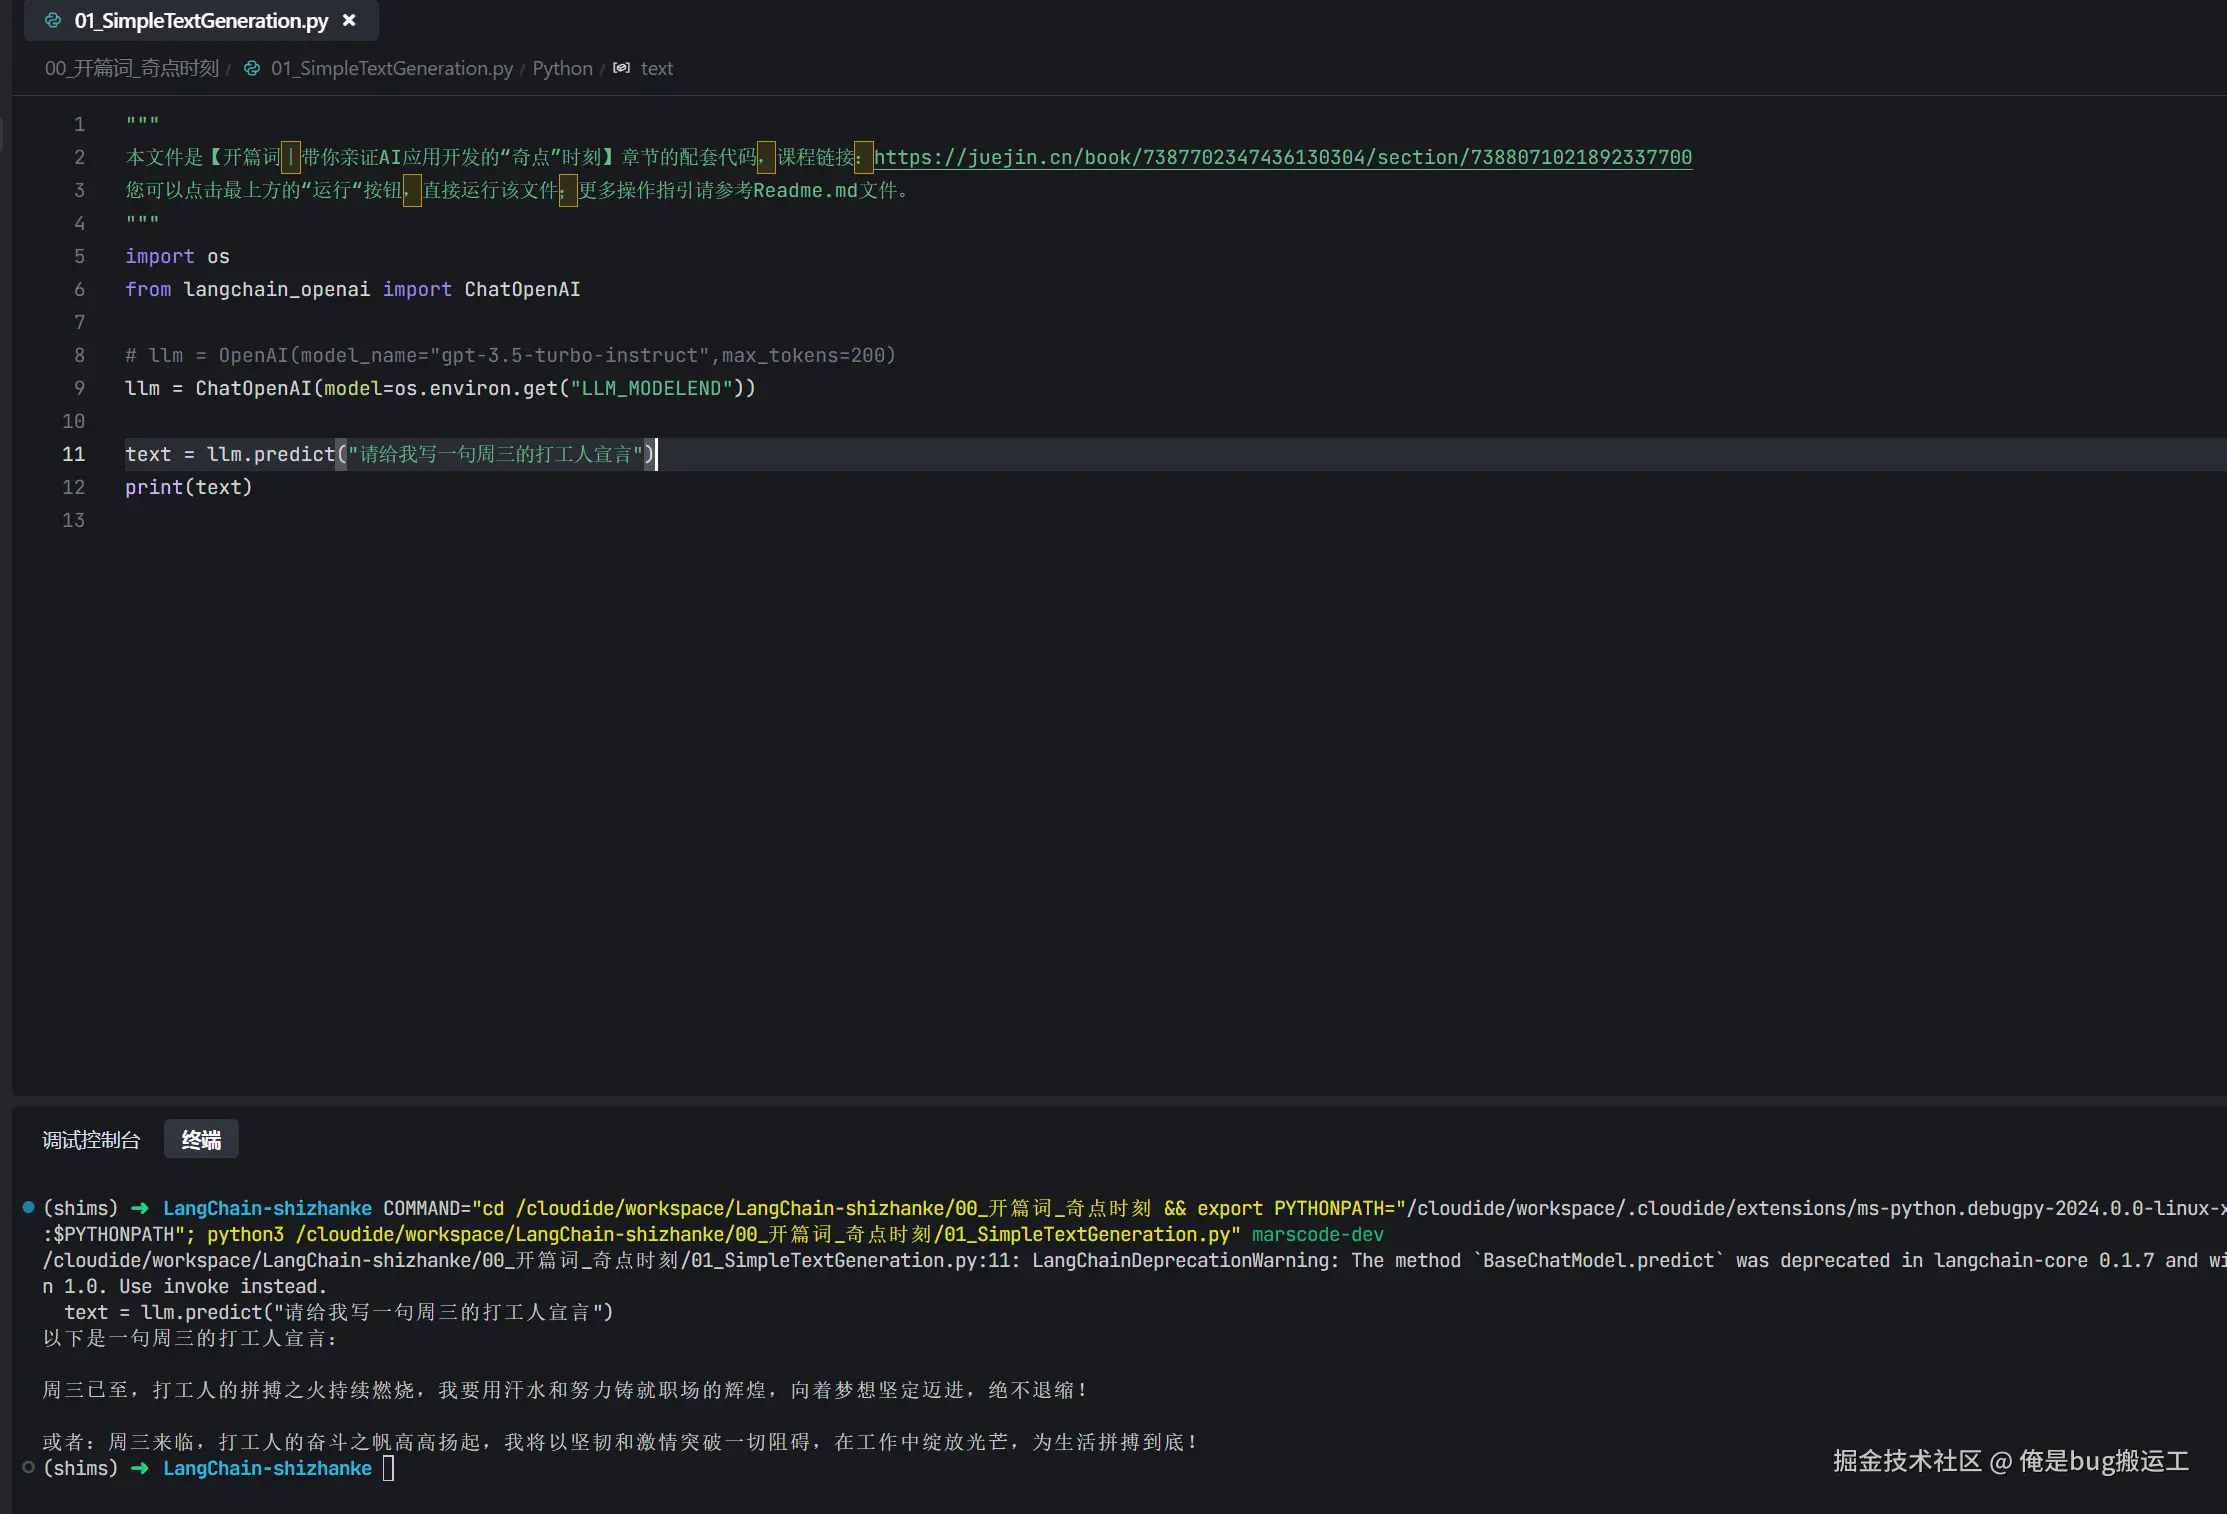2227x1514 pixels.
Task: Place cursor on the print(text) line
Action: tap(188, 487)
